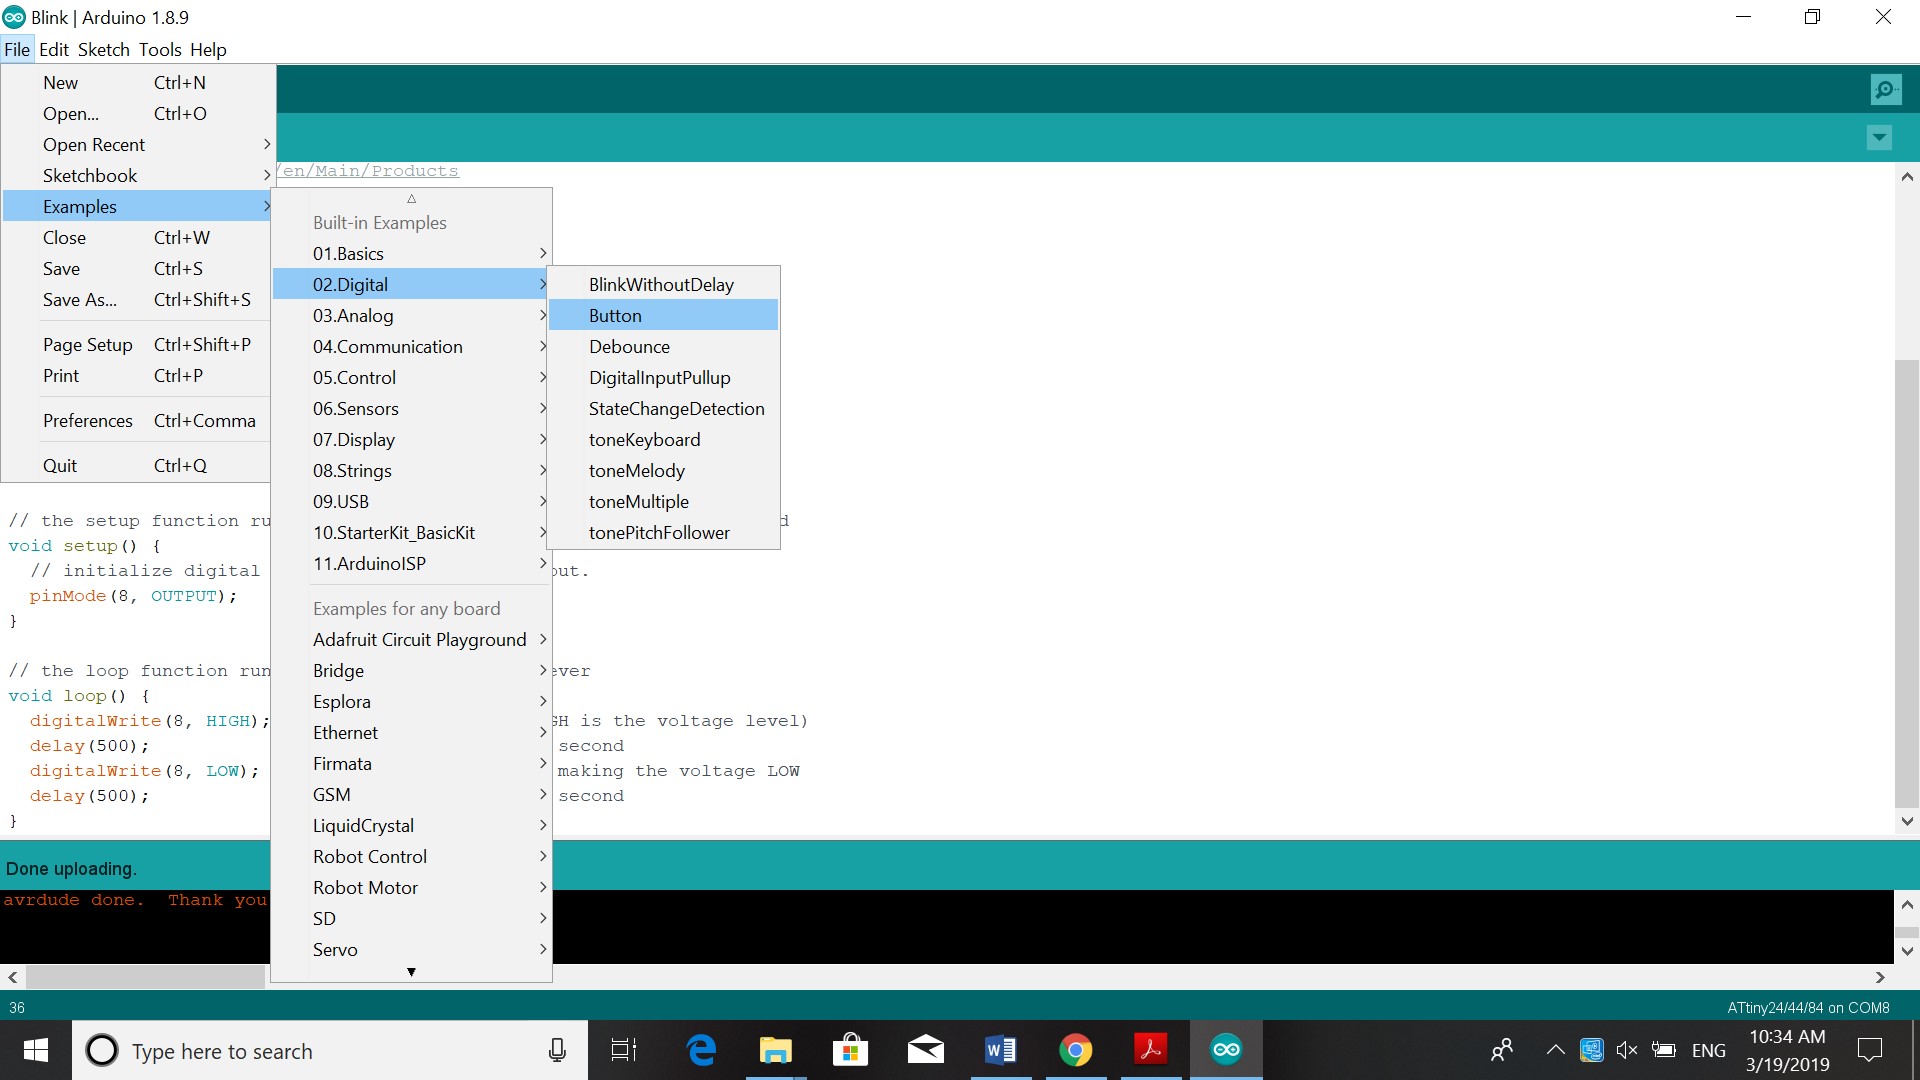The width and height of the screenshot is (1920, 1080).
Task: Open the Sketch menu in the menu bar
Action: [x=103, y=49]
